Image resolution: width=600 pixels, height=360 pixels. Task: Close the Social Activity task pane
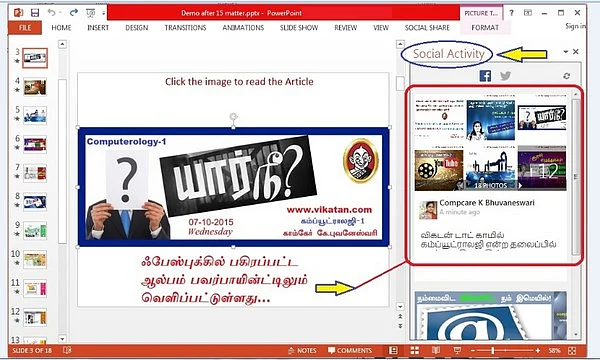576,51
